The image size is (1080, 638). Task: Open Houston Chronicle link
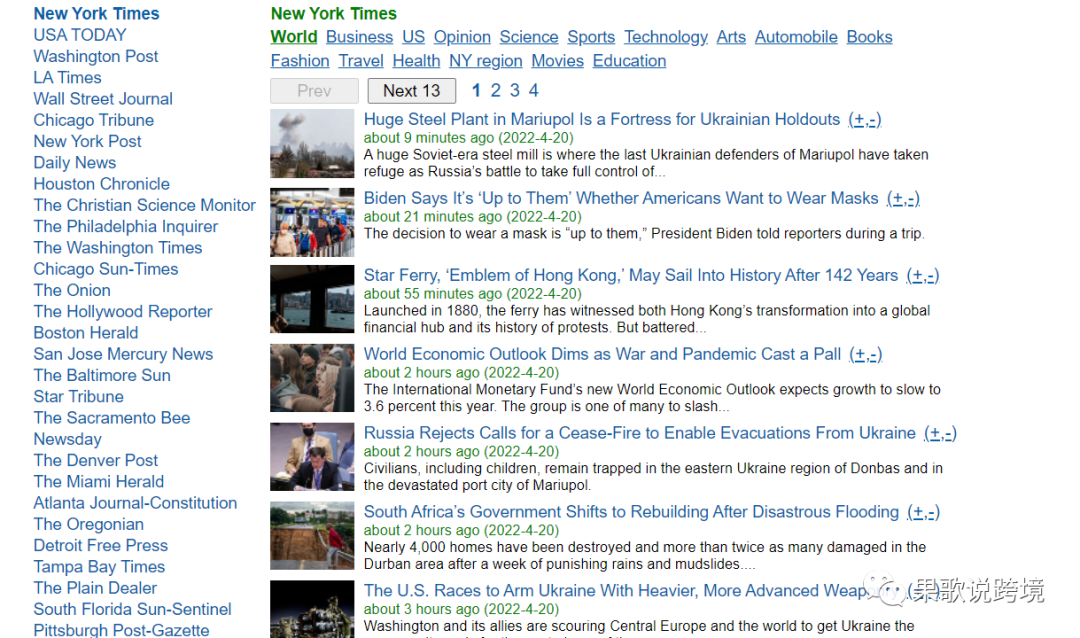pos(102,185)
